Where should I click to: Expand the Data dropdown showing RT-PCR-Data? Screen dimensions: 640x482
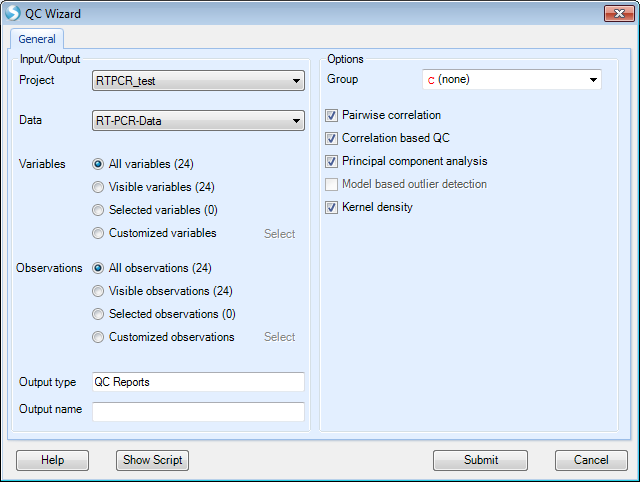click(198, 121)
